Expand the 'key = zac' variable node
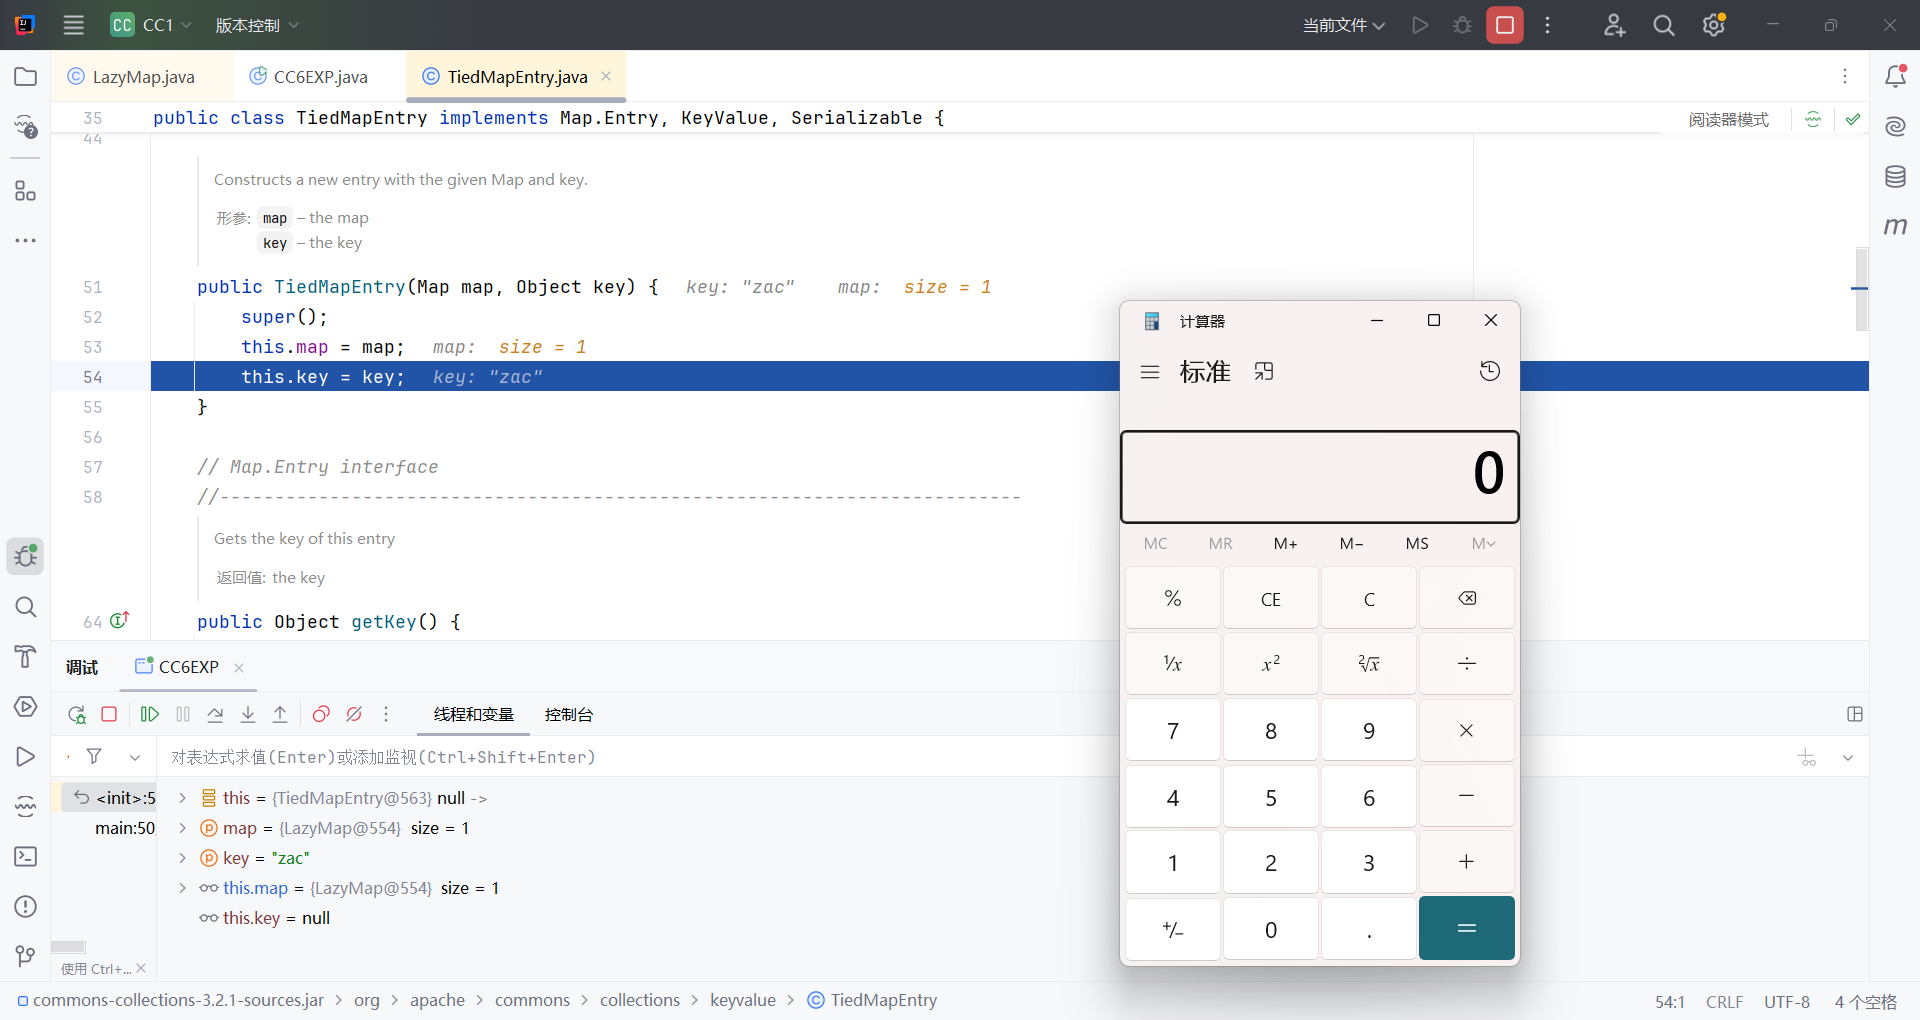This screenshot has width=1920, height=1020. (183, 858)
